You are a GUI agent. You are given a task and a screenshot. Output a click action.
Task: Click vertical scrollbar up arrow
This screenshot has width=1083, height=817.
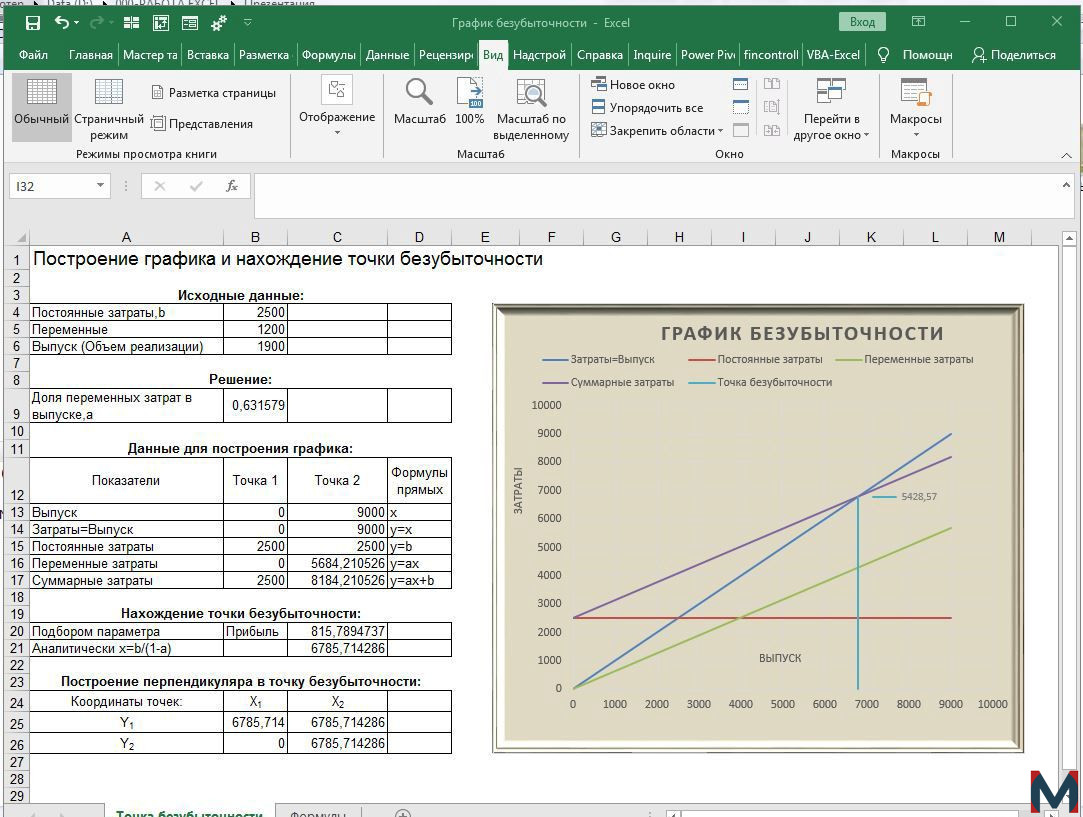pos(1069,239)
